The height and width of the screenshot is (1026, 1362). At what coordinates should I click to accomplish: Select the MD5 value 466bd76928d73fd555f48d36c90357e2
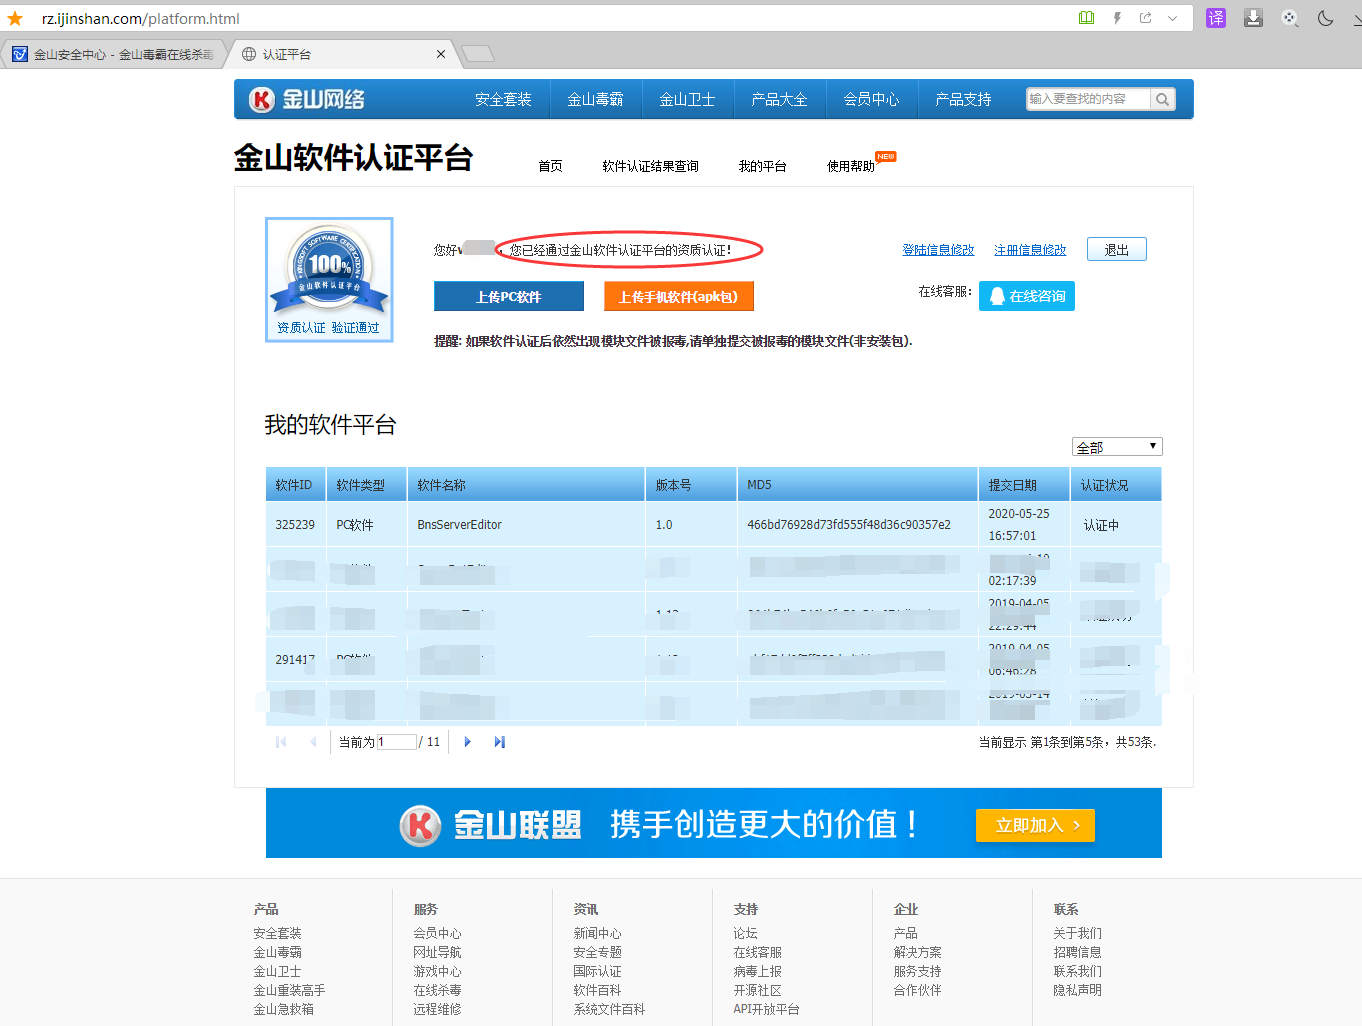click(x=849, y=525)
